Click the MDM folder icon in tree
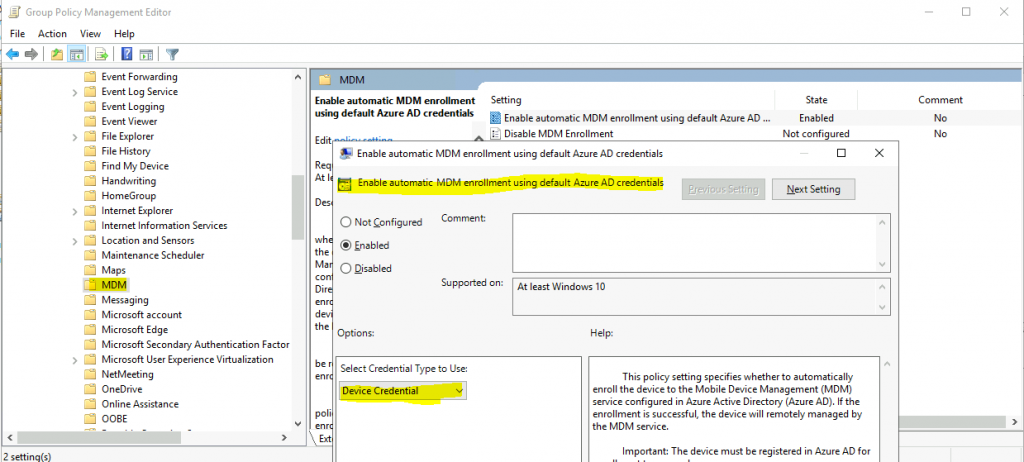The image size is (1024, 462). pos(90,285)
